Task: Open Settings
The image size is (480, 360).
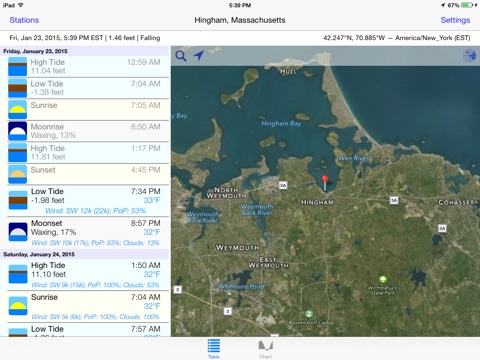Action: [455, 20]
